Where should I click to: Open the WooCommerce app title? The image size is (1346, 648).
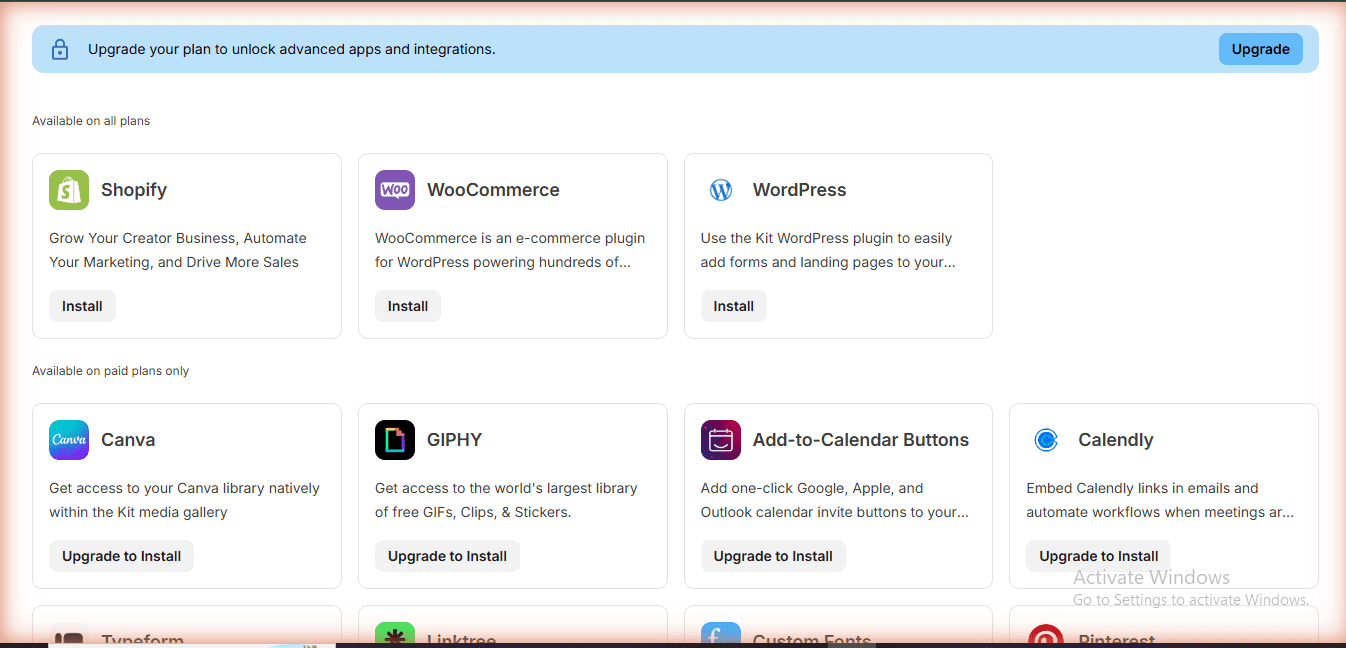pos(493,190)
